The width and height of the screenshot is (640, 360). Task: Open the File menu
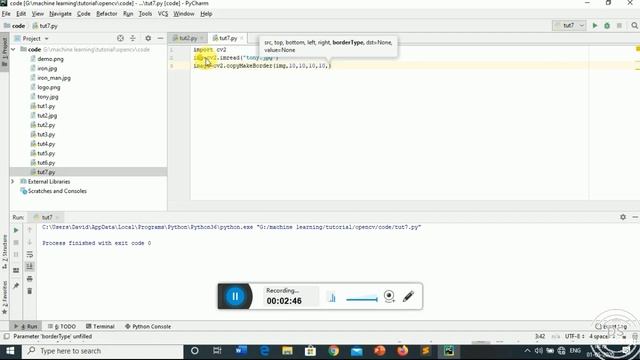point(6,13)
